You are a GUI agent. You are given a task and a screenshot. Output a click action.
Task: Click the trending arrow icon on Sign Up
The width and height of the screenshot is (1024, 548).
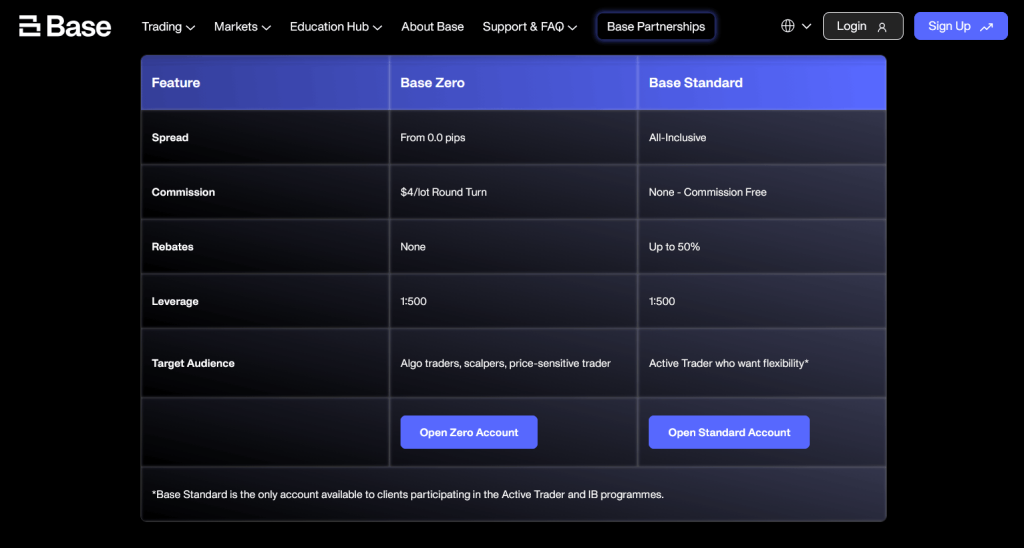tap(986, 27)
